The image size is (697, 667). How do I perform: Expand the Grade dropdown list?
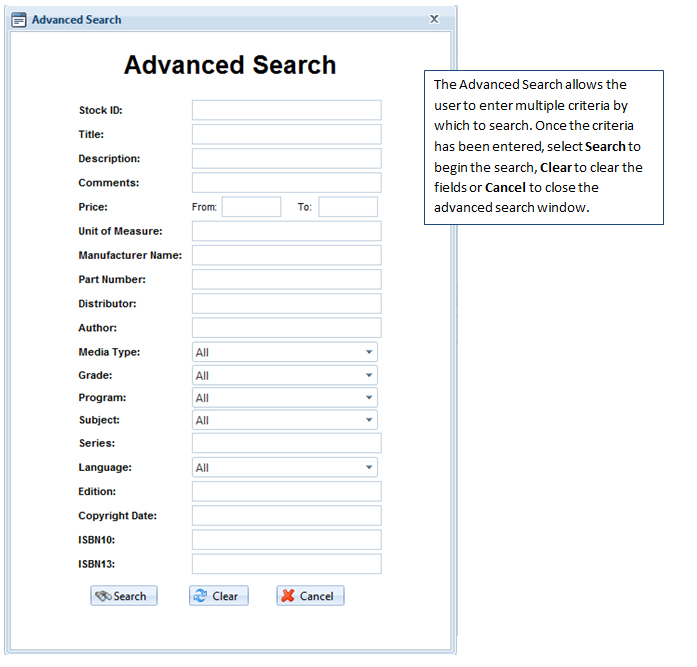[x=369, y=376]
